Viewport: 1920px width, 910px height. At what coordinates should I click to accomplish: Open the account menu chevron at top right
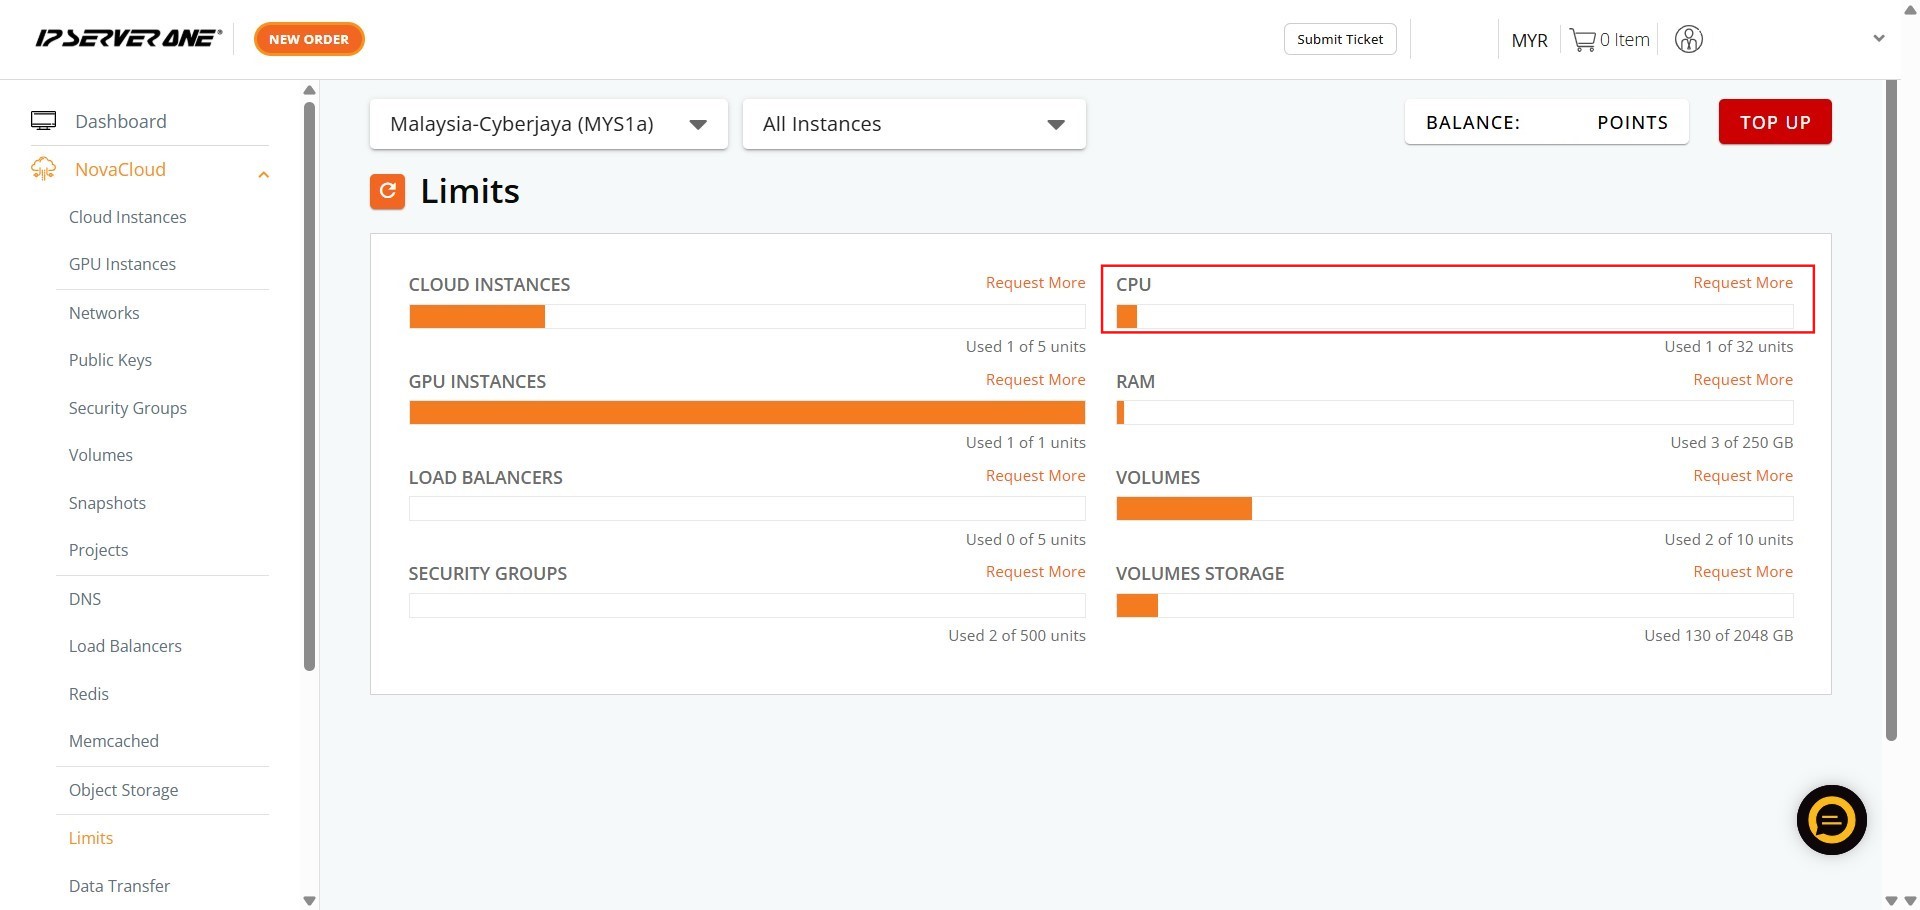(1878, 39)
